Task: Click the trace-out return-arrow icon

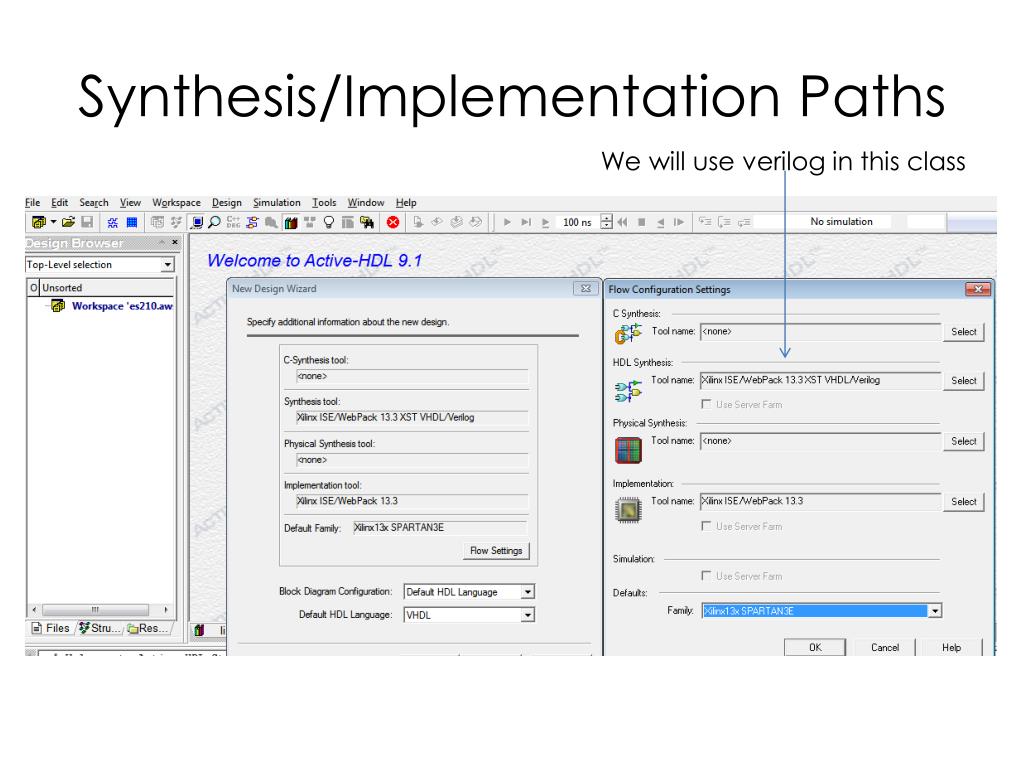Action: coord(744,222)
